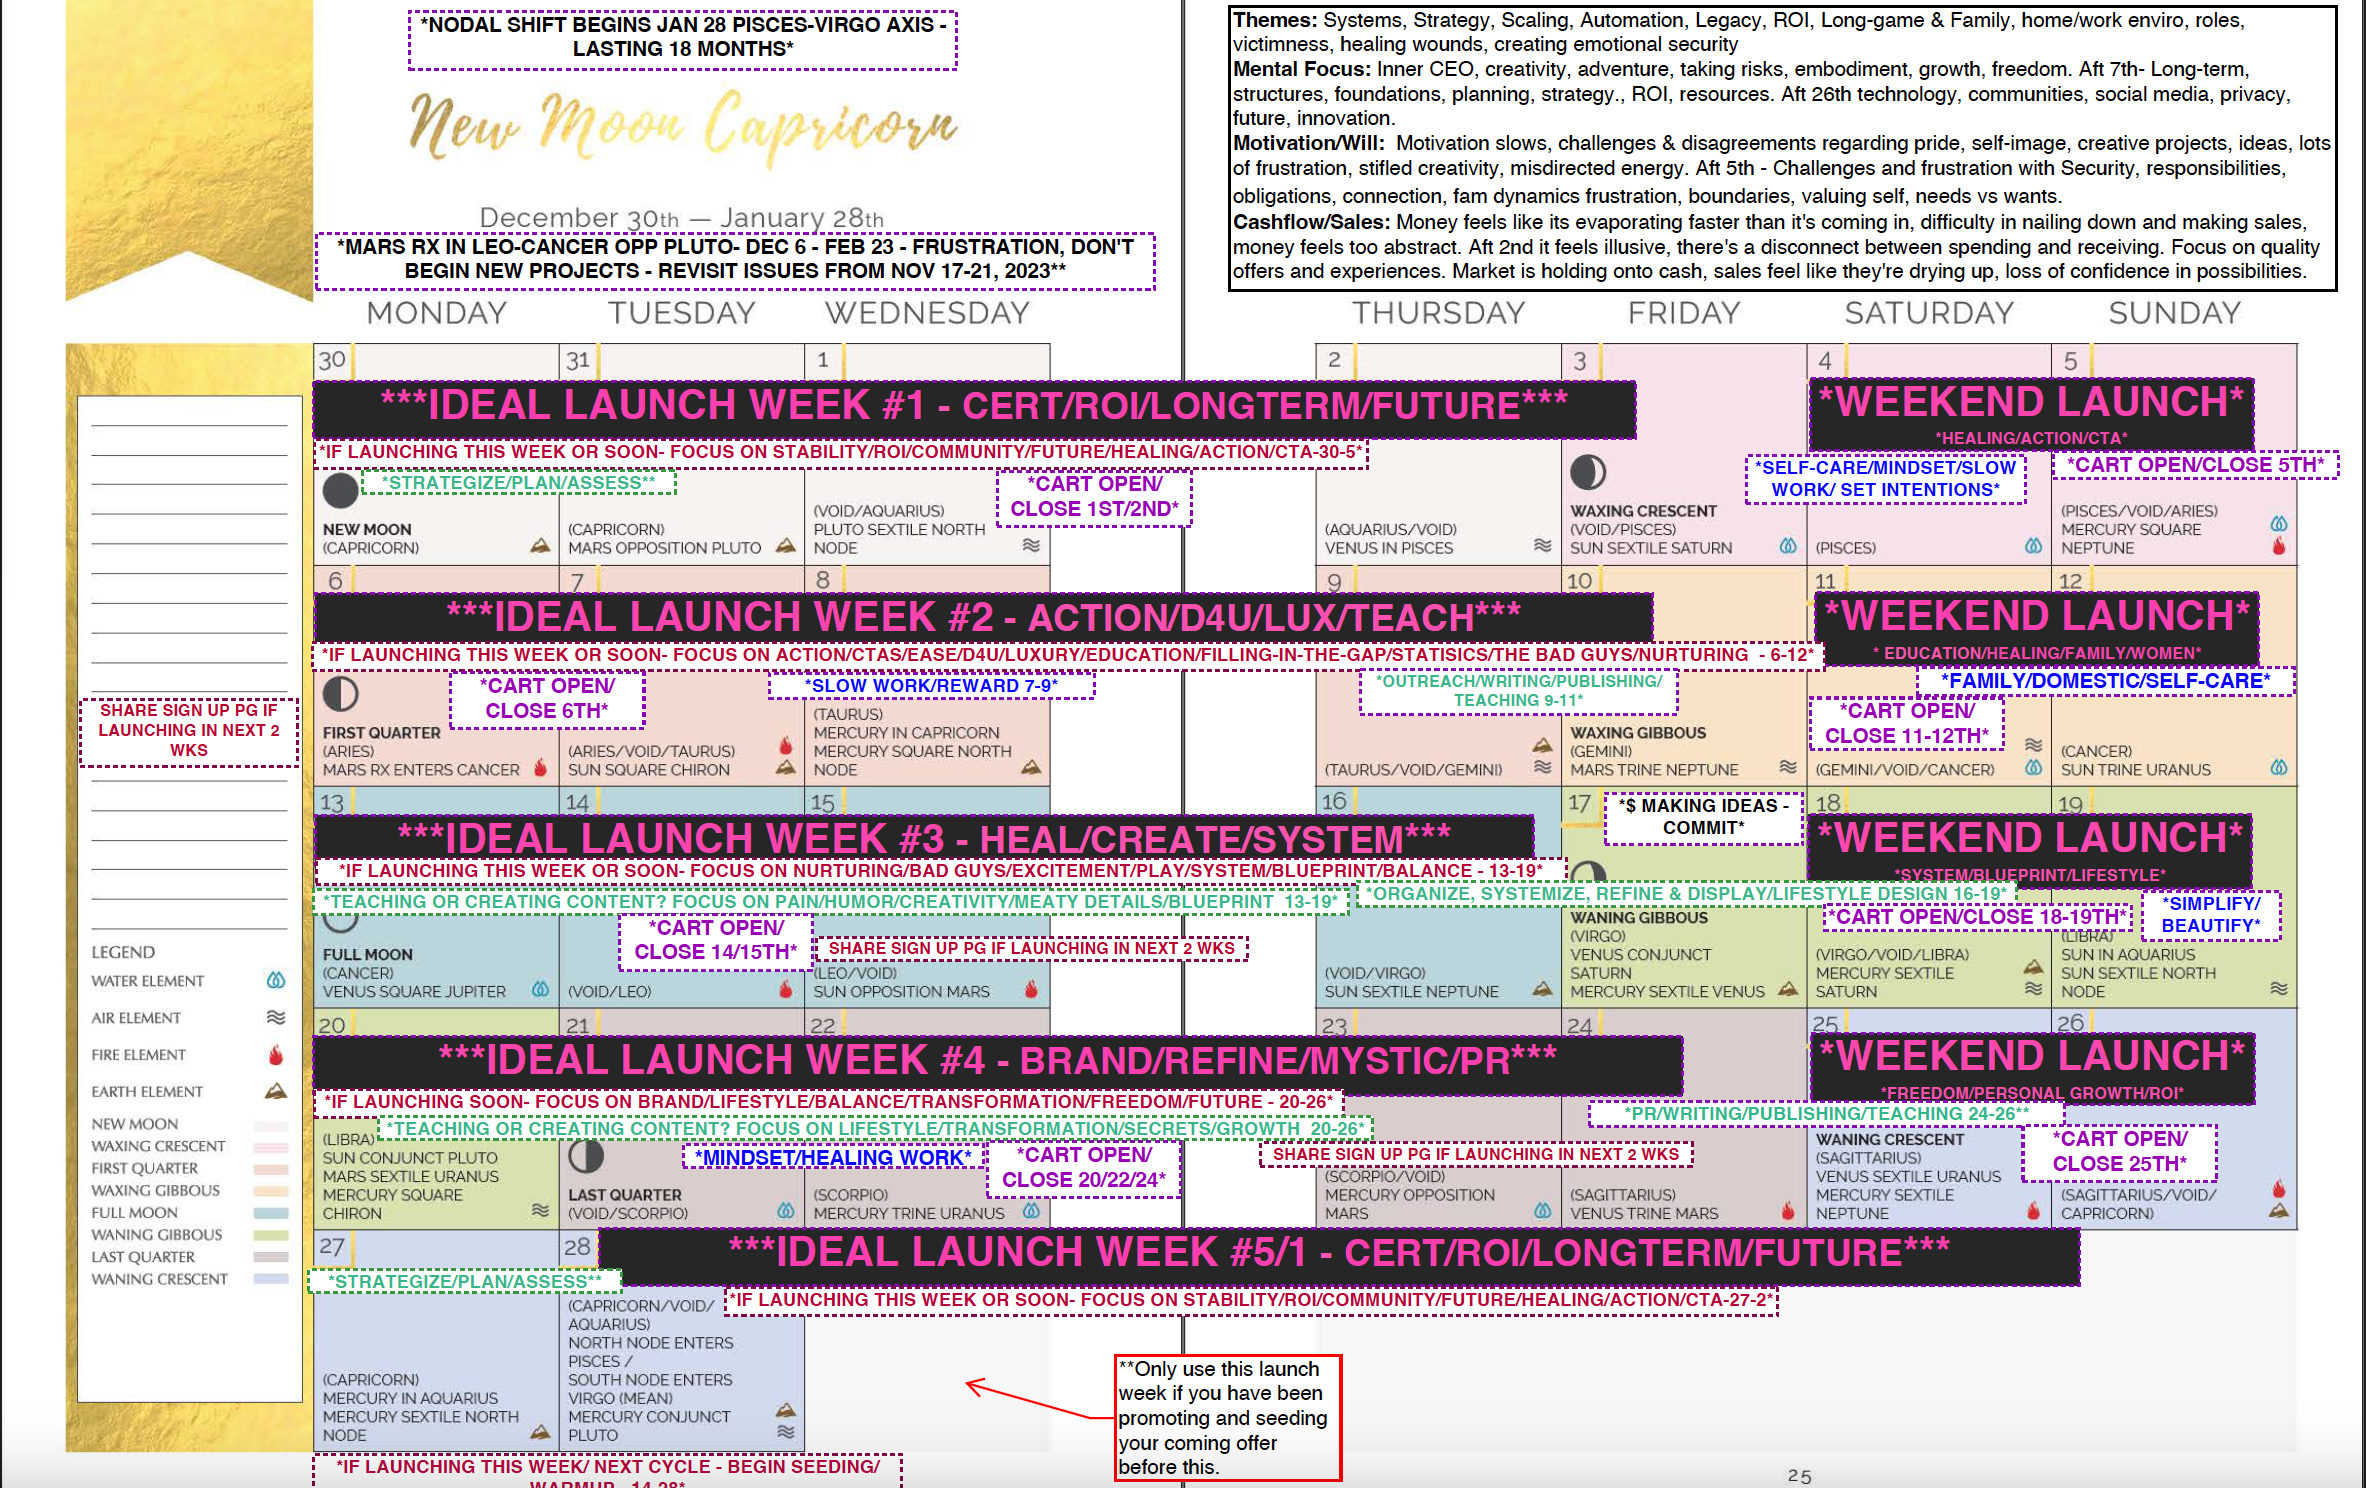Click the MINDSET/HEALING WORK link text
Viewport: 2366px width, 1488px height.
(832, 1157)
